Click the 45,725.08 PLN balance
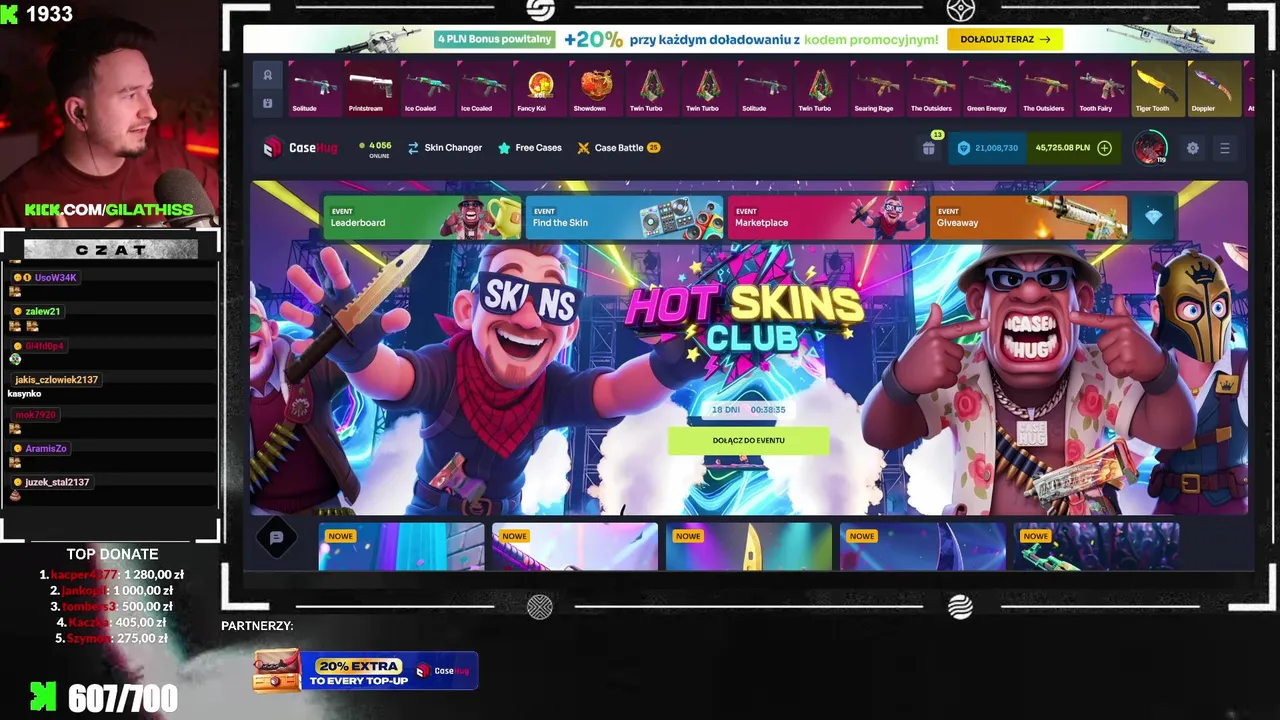The height and width of the screenshot is (720, 1280). click(1062, 148)
